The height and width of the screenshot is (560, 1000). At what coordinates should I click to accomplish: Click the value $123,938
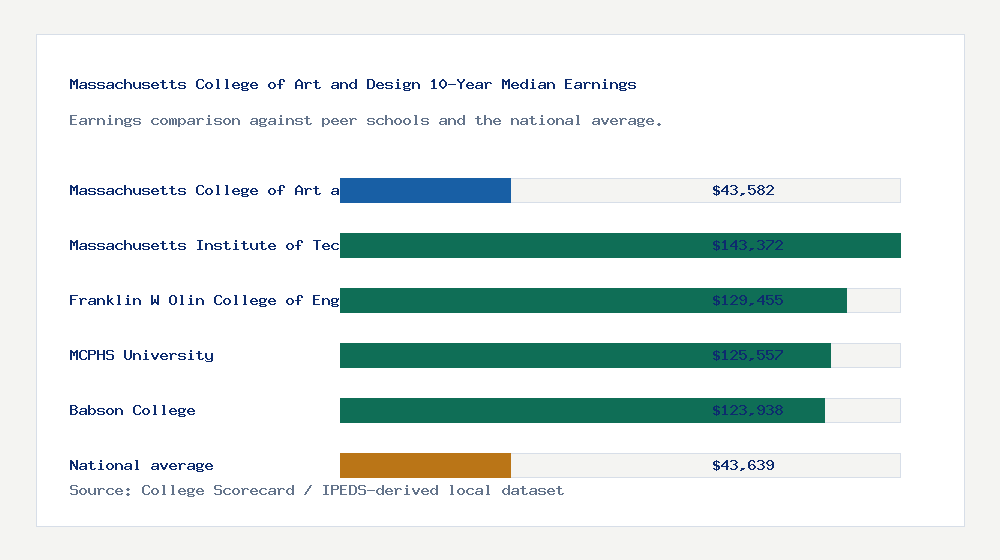747,410
